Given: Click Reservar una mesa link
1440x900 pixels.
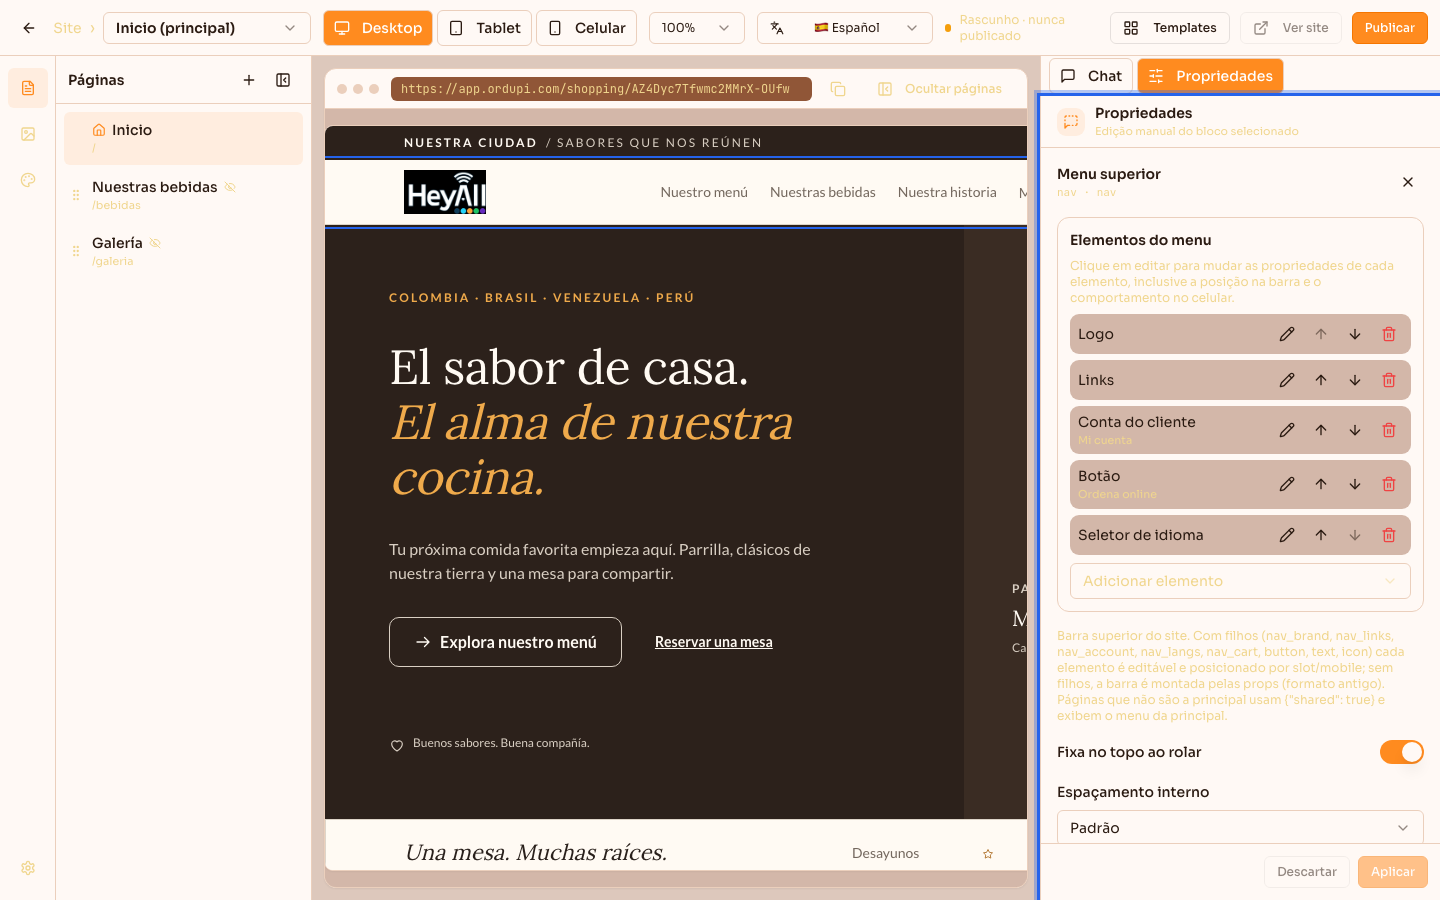Looking at the screenshot, I should (714, 642).
